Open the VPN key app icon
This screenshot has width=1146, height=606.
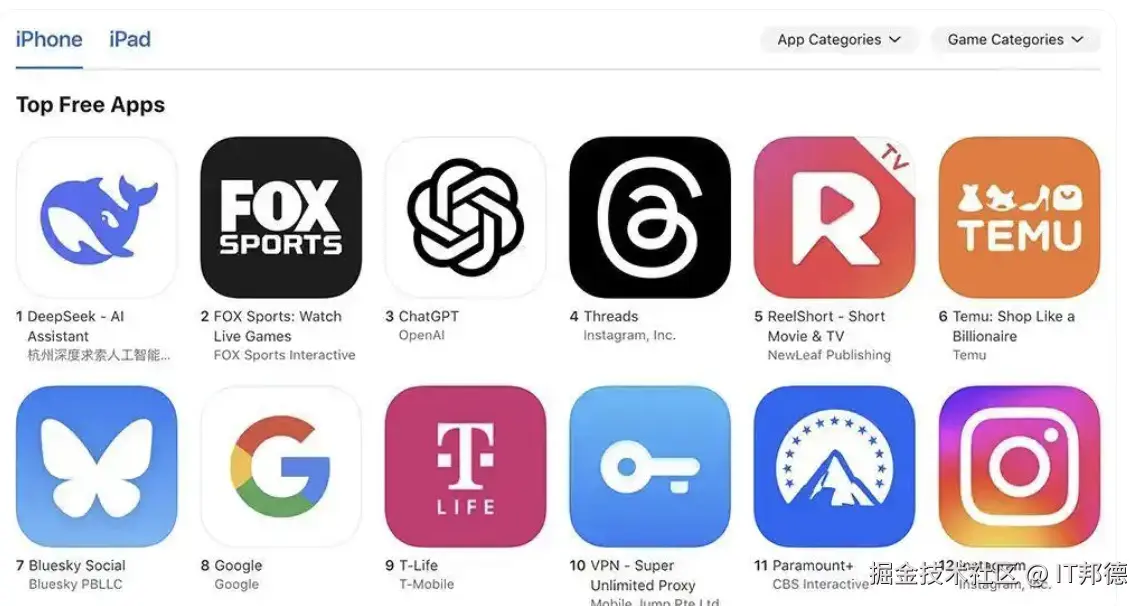[x=650, y=466]
